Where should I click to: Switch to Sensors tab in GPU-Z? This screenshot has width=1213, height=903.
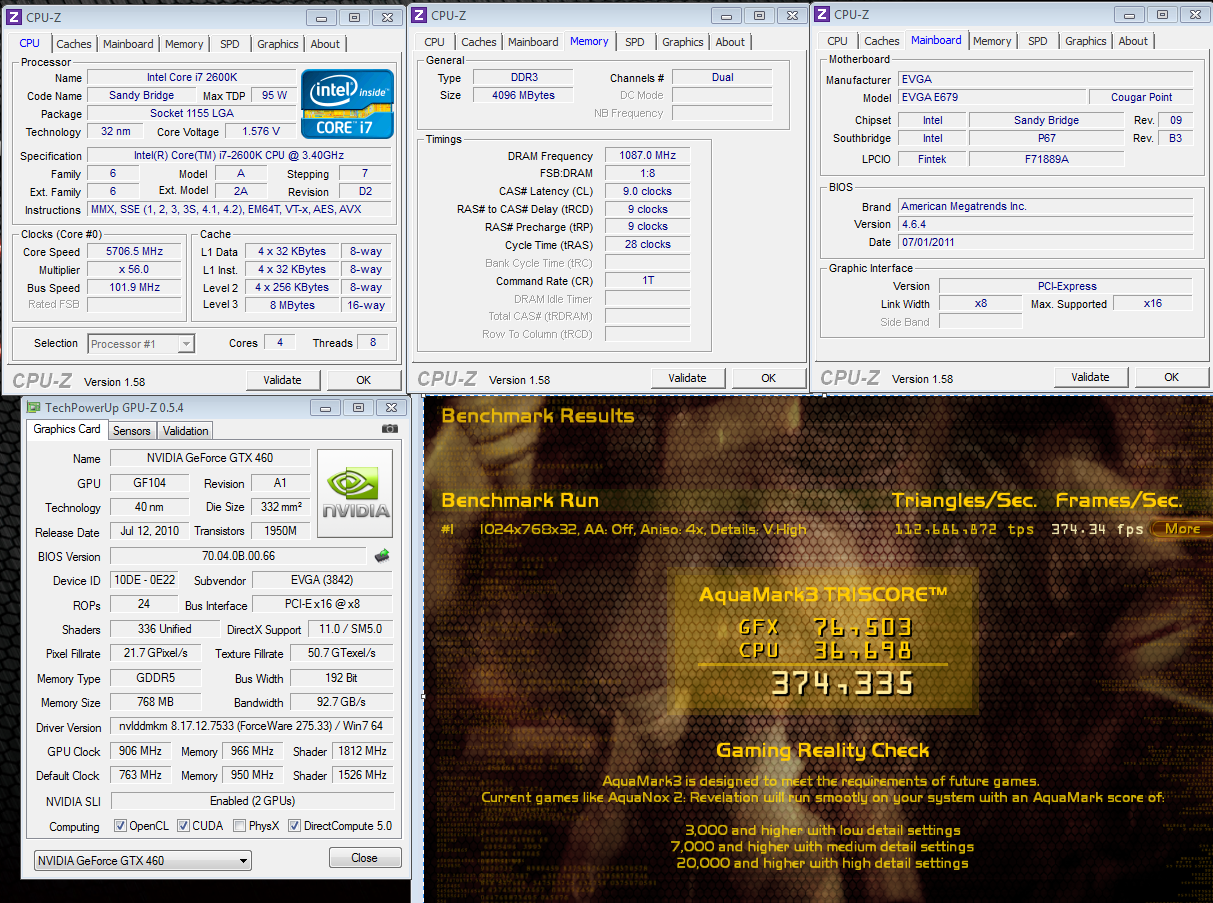coord(131,431)
